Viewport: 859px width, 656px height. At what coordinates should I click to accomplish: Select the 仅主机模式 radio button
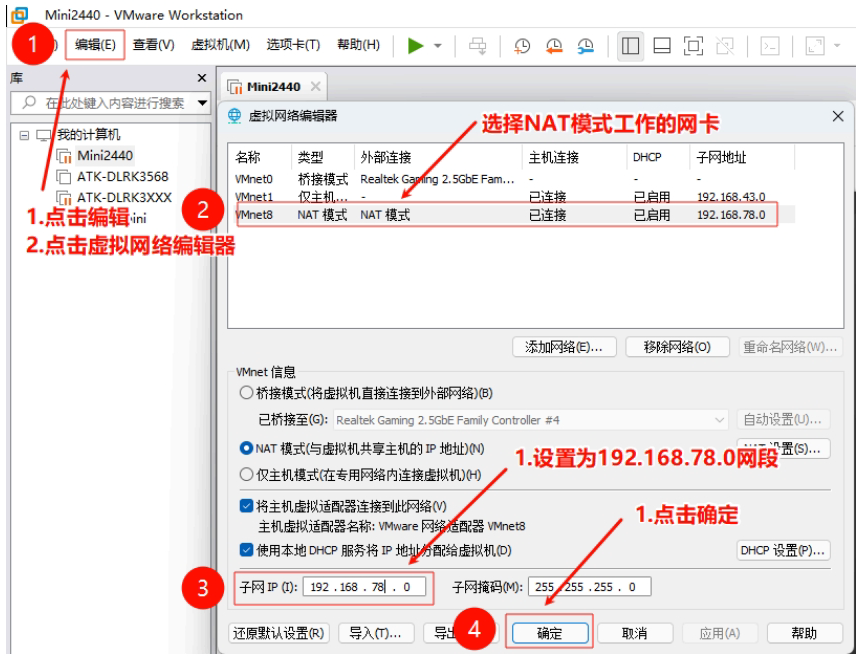coord(246,475)
